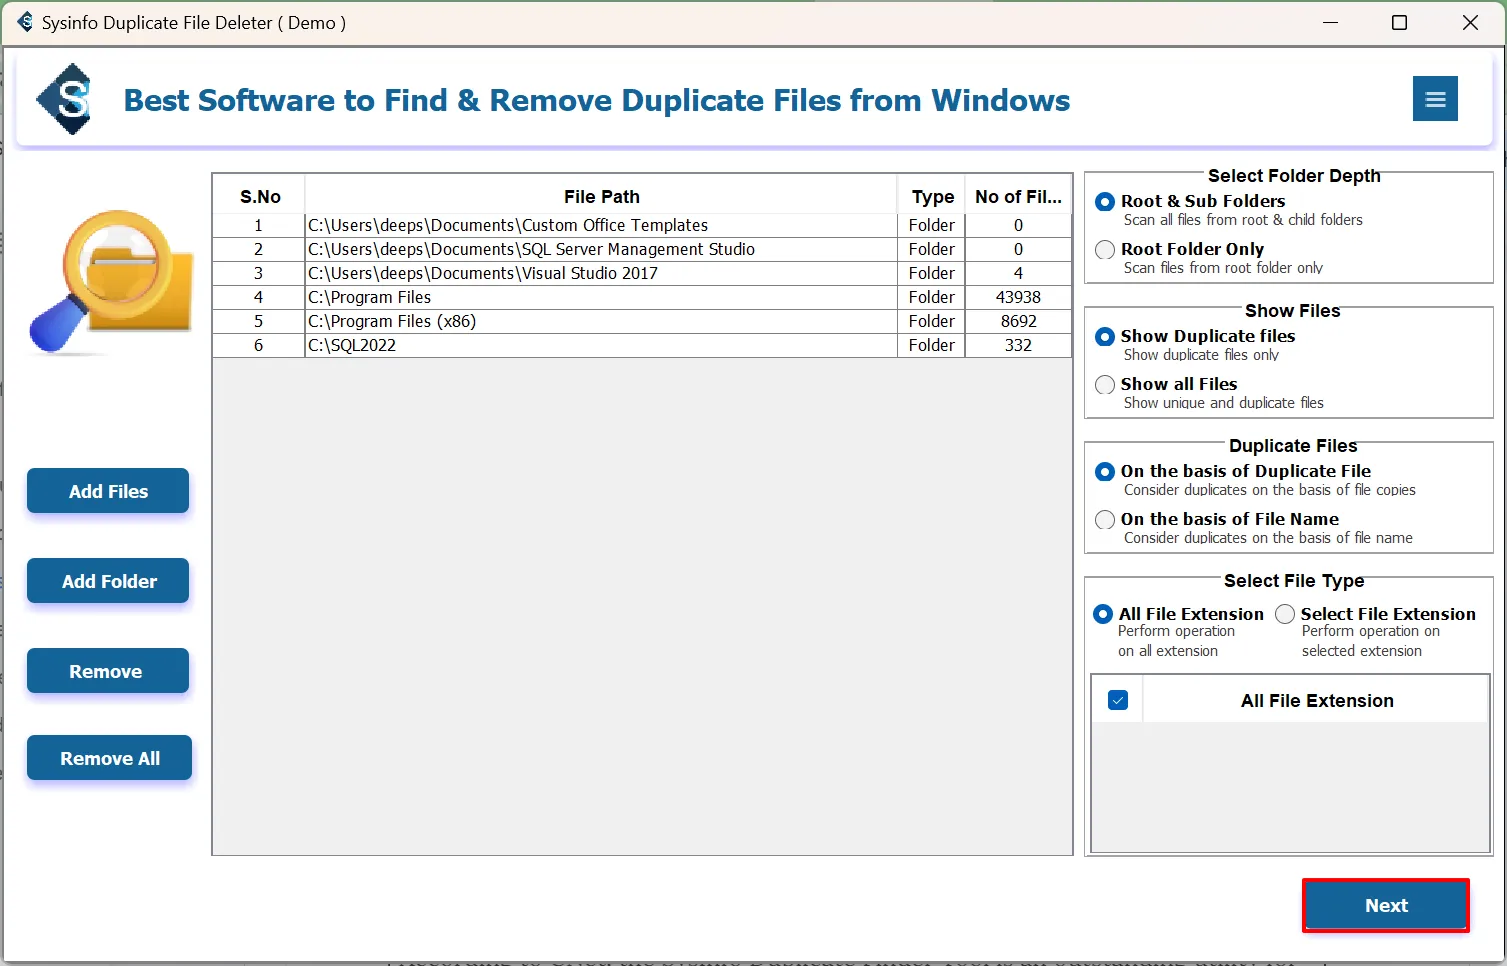The image size is (1507, 966).
Task: Click the Add Folder button
Action: tap(108, 581)
